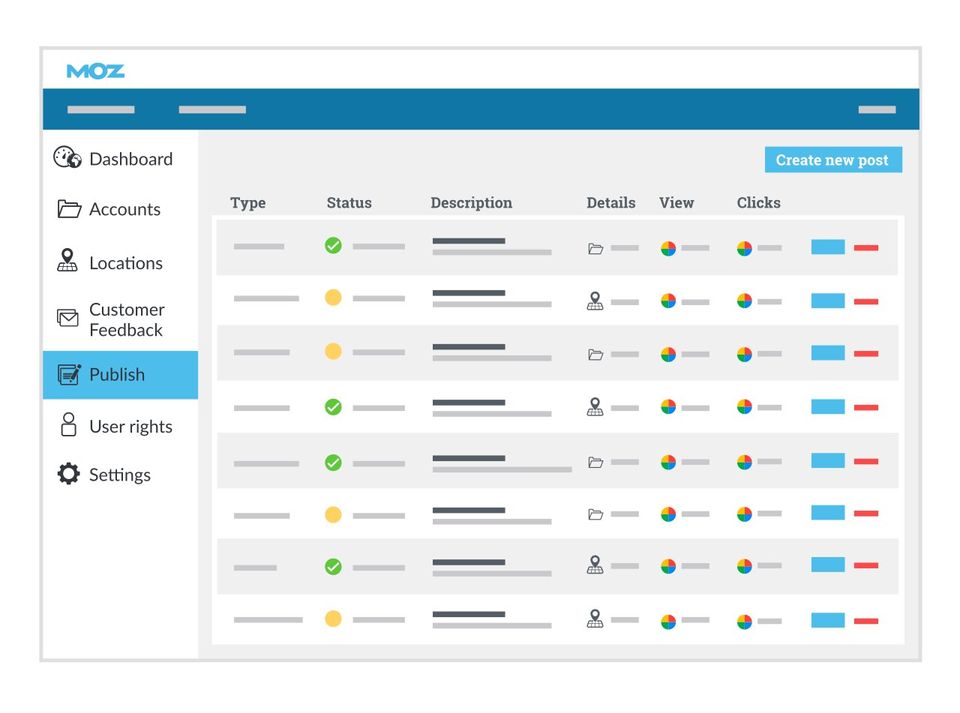Click the Accounts folder icon in sidebar
This screenshot has width=960, height=713.
(69, 209)
